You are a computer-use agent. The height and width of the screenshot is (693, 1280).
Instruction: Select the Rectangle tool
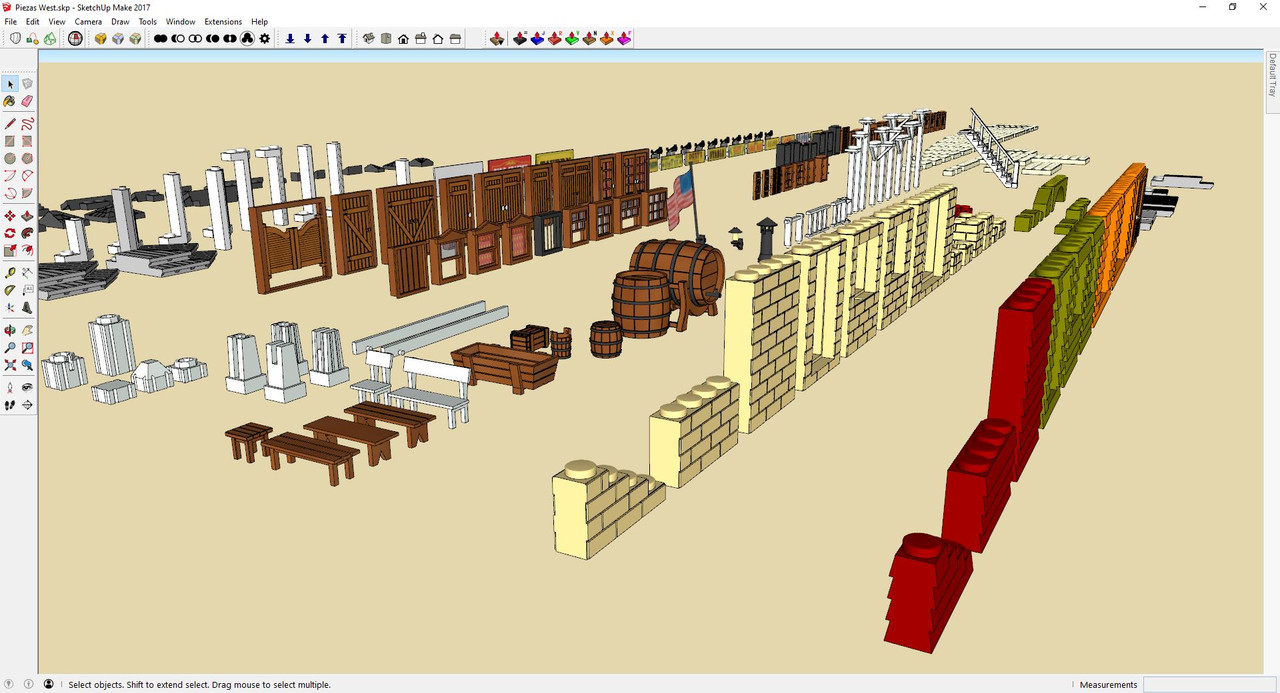pyautogui.click(x=10, y=141)
